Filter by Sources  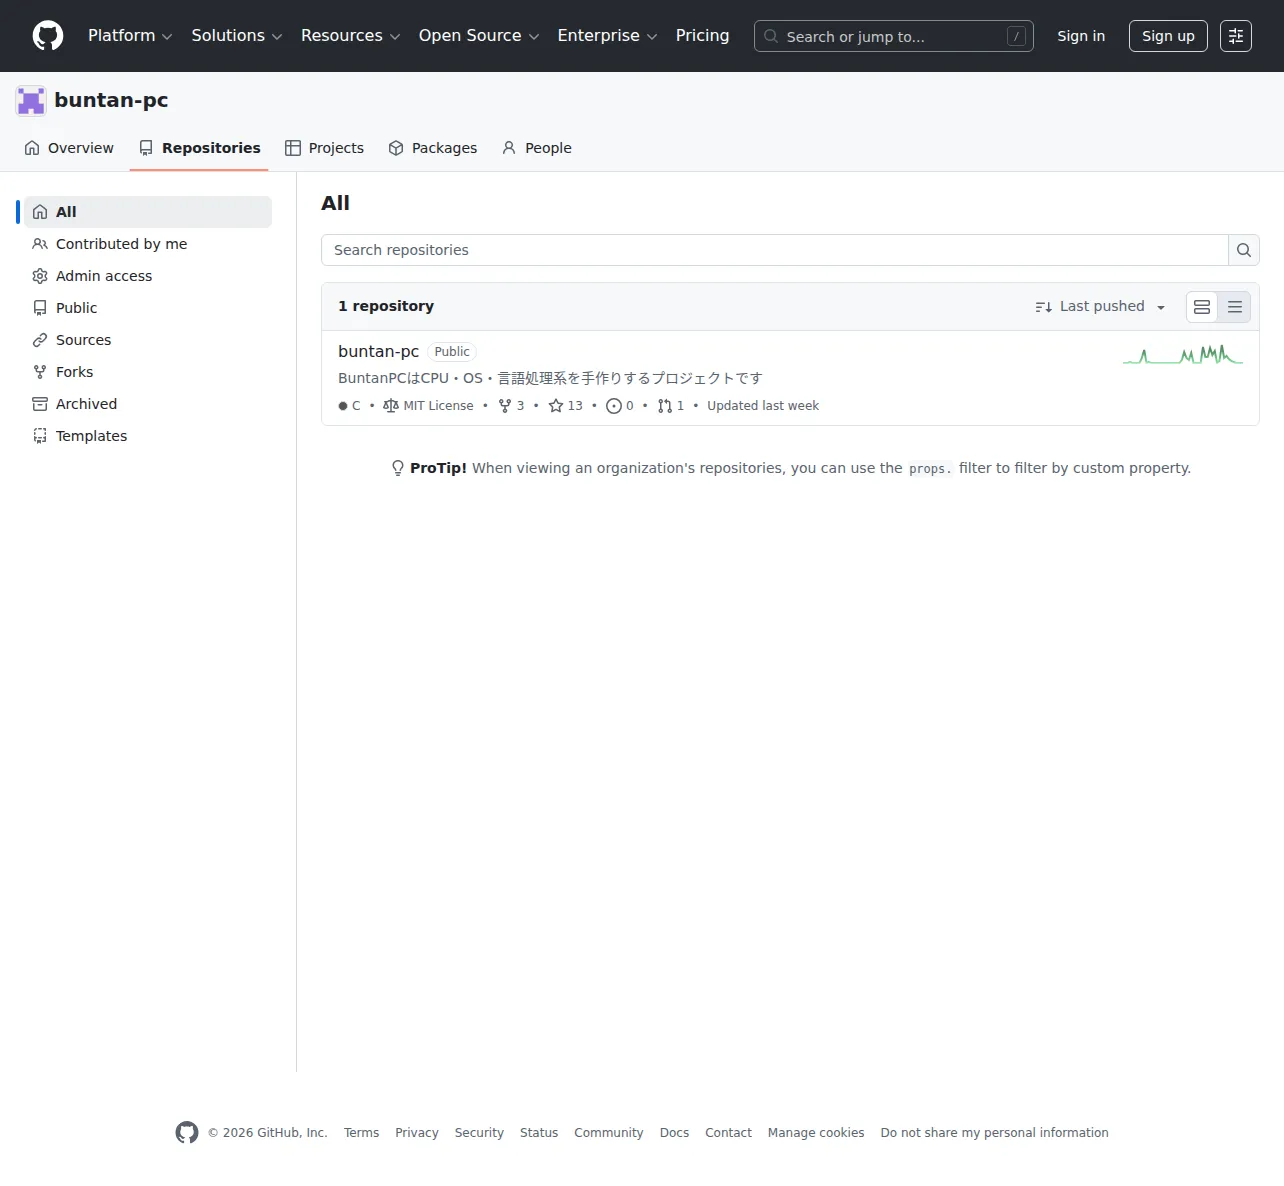tap(148, 340)
